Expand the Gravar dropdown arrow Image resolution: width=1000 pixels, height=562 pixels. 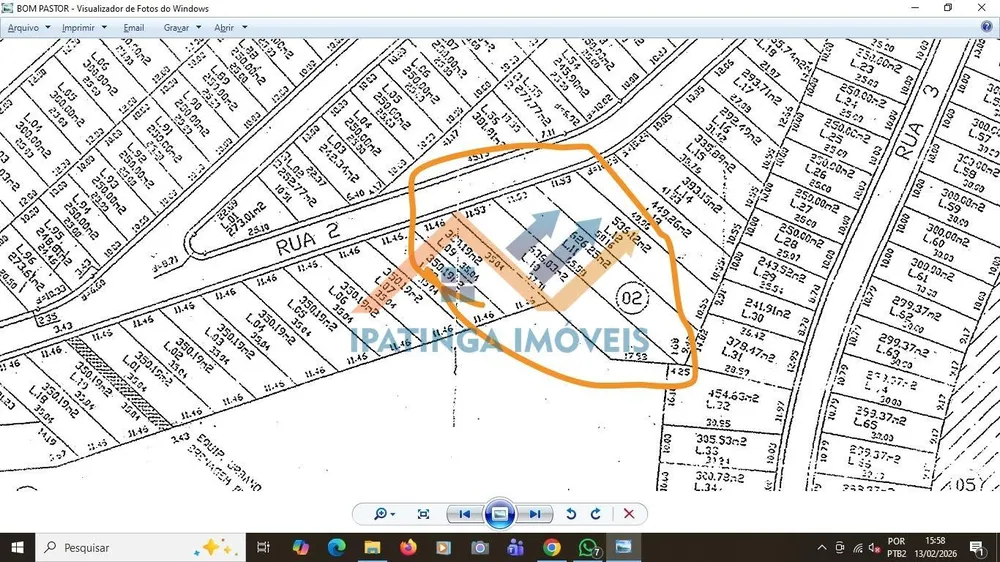(x=198, y=27)
